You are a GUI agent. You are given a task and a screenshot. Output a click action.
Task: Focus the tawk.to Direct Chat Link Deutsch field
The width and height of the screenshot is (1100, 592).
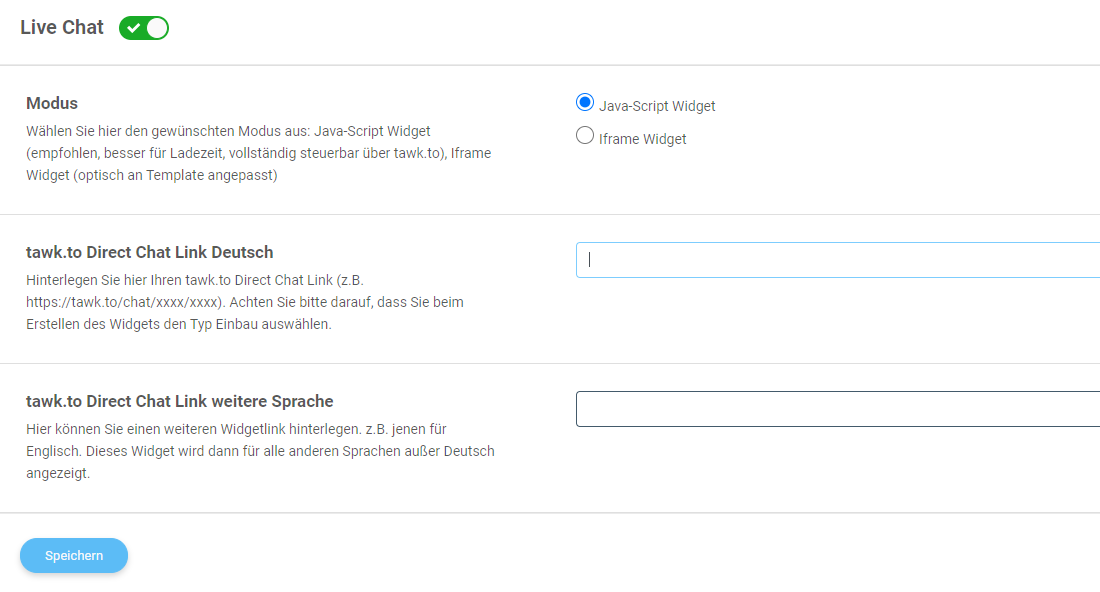(x=838, y=260)
